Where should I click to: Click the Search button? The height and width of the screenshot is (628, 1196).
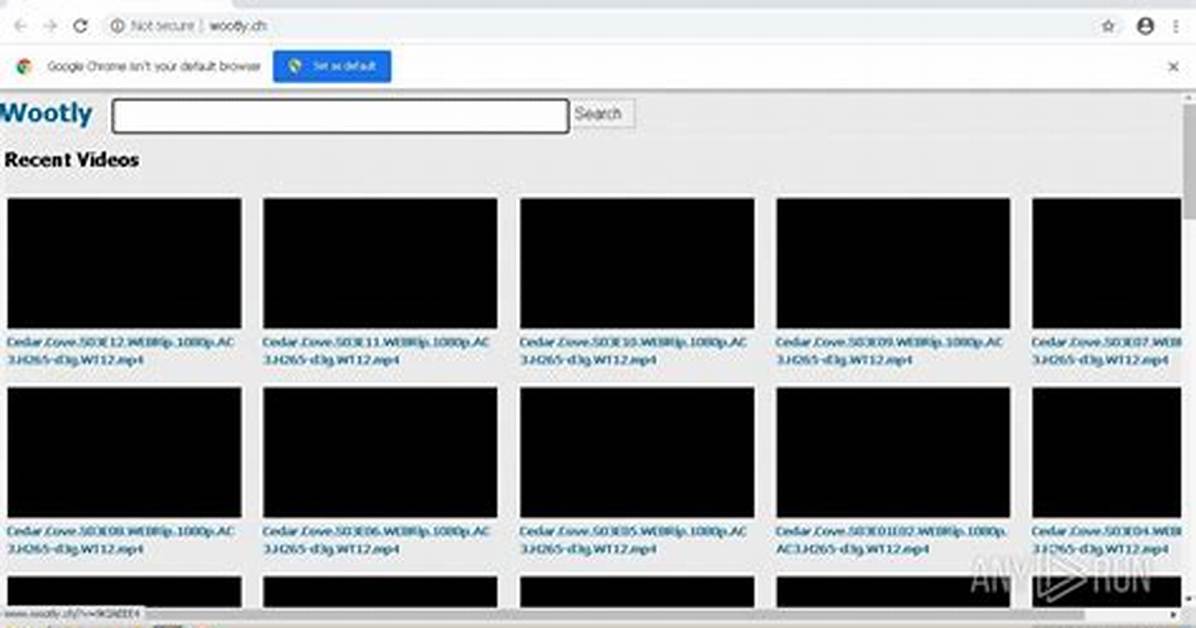[x=603, y=114]
